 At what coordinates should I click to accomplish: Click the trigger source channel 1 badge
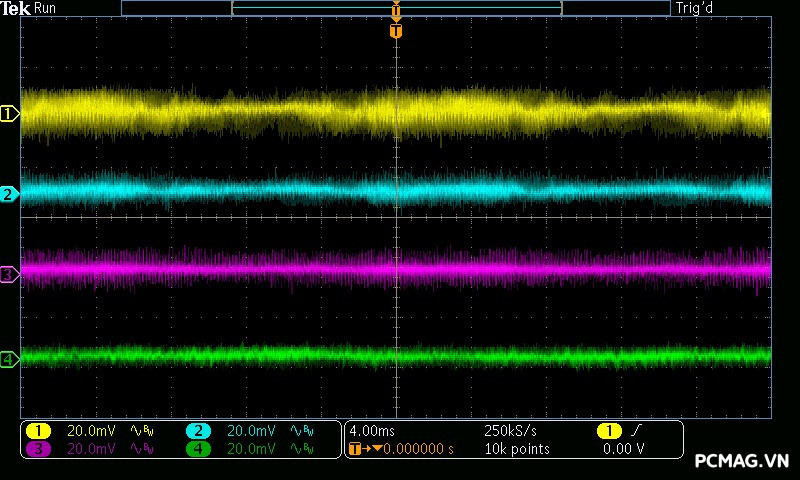(609, 431)
